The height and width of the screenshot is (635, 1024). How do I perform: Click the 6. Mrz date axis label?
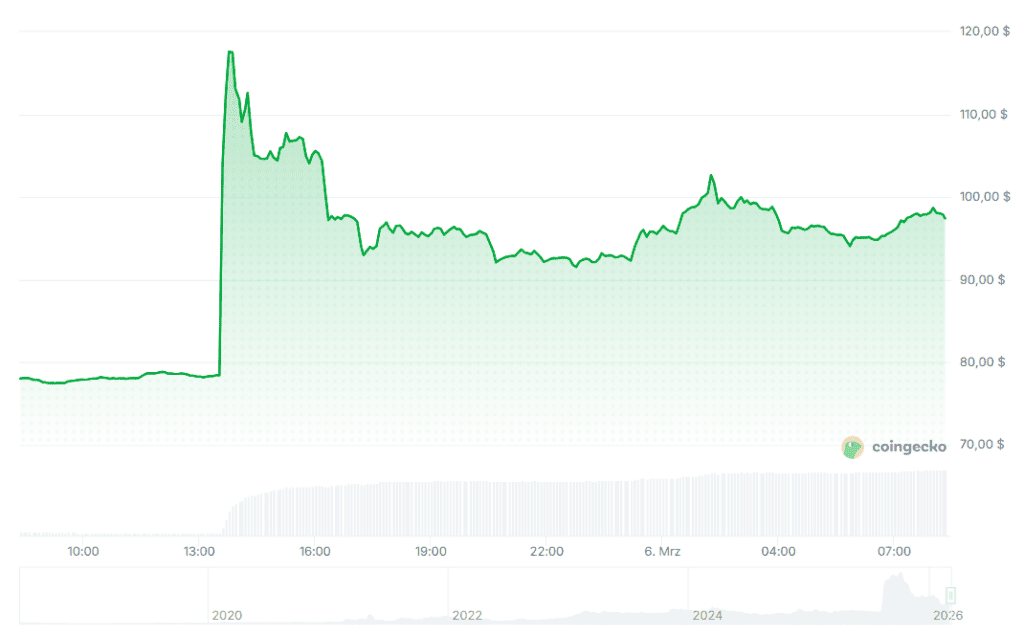[x=662, y=551]
